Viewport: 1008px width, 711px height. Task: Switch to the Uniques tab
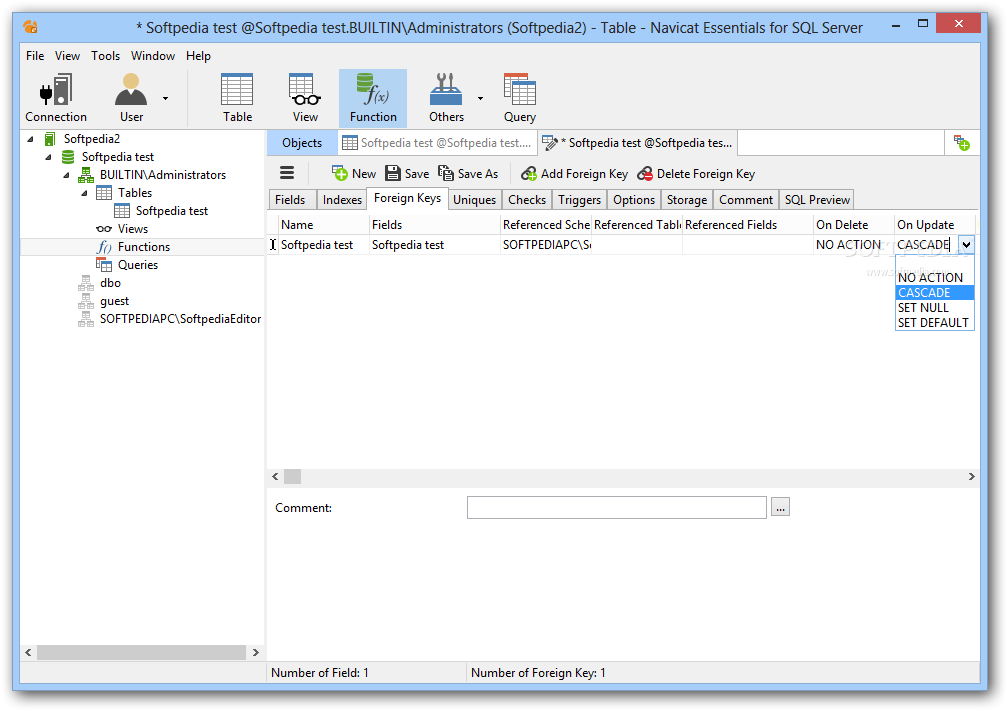474,200
